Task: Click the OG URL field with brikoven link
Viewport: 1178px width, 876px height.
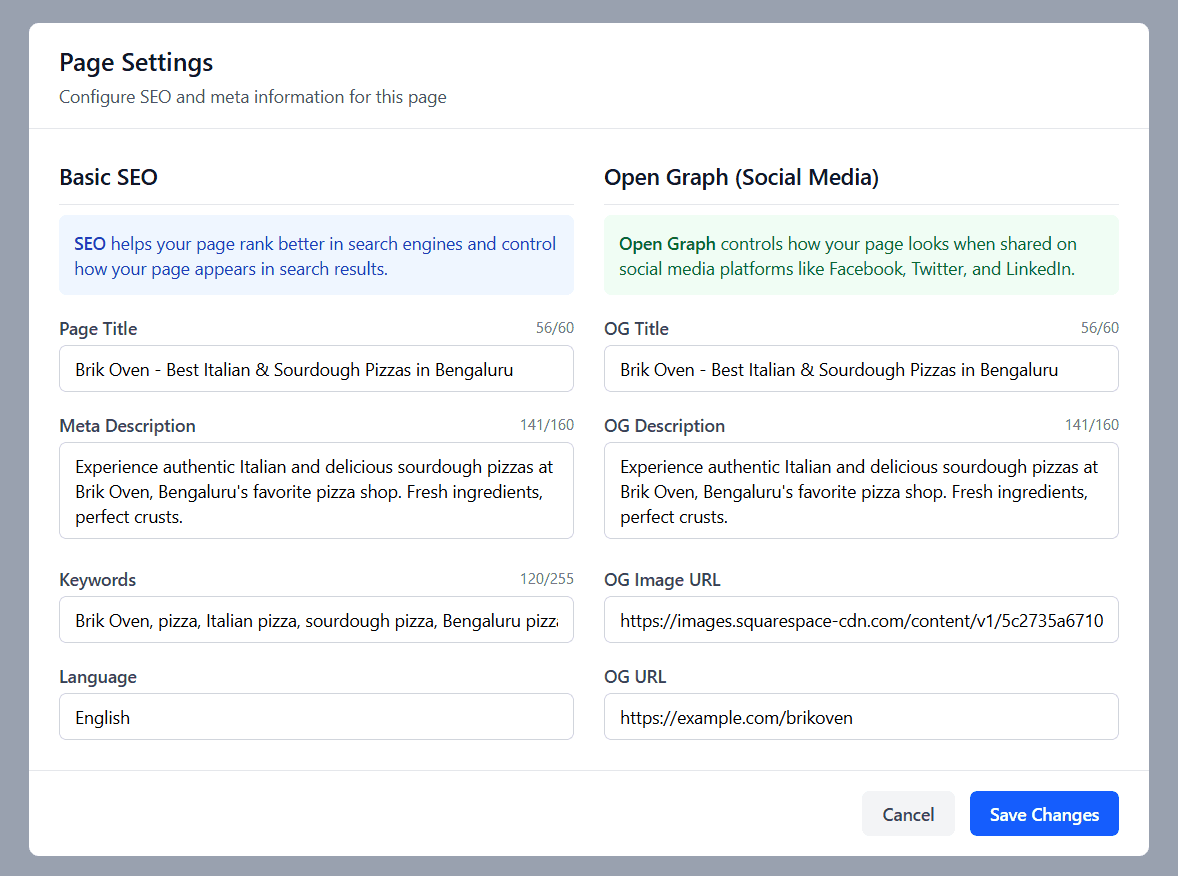Action: (860, 716)
